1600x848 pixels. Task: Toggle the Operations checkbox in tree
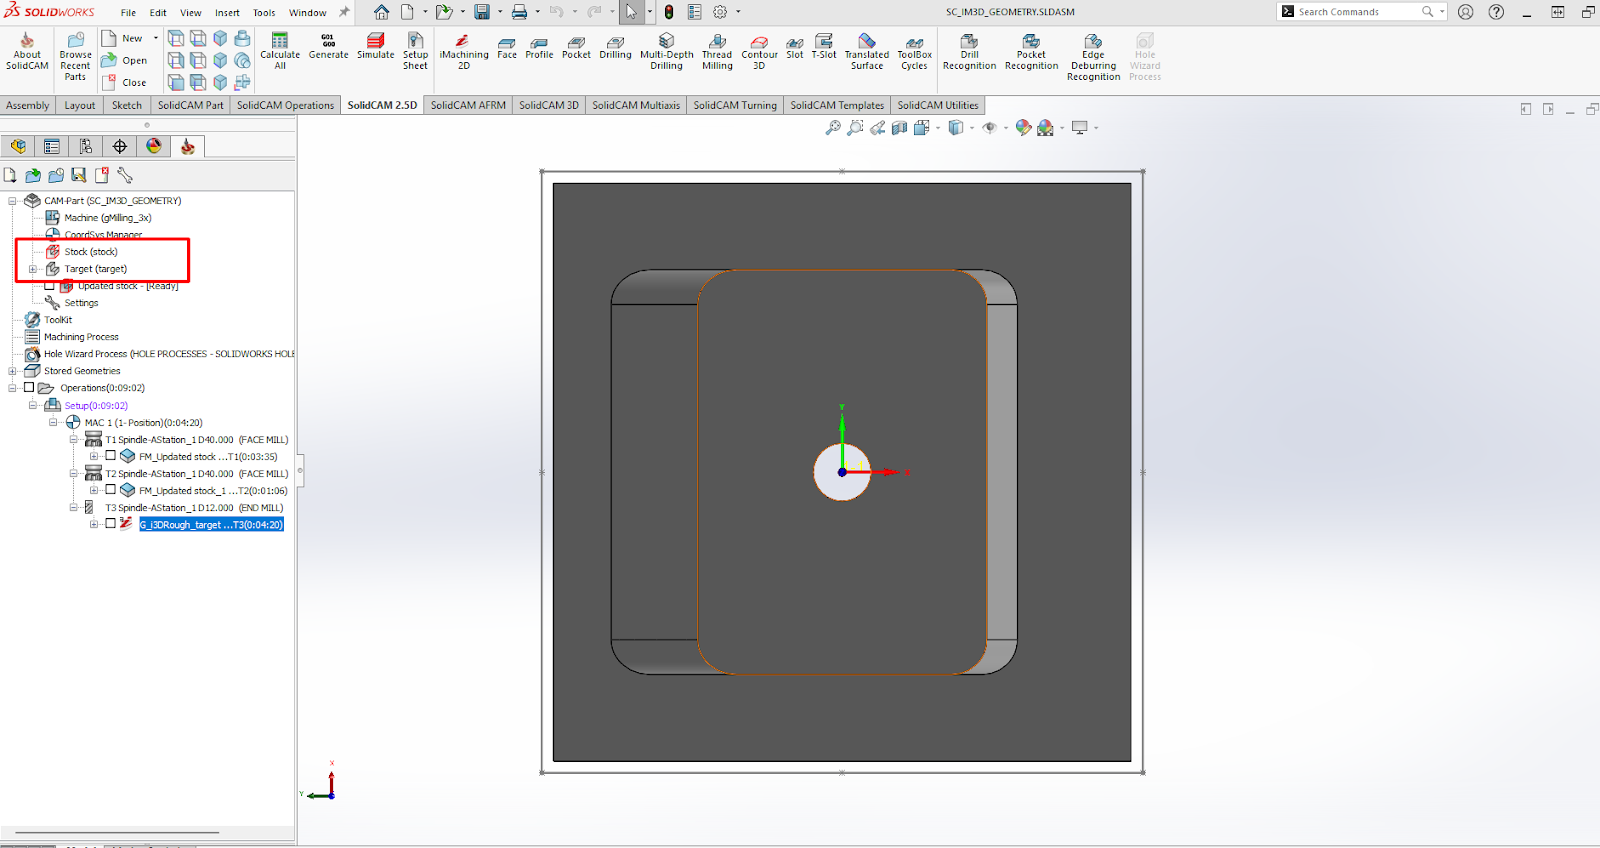[29, 388]
